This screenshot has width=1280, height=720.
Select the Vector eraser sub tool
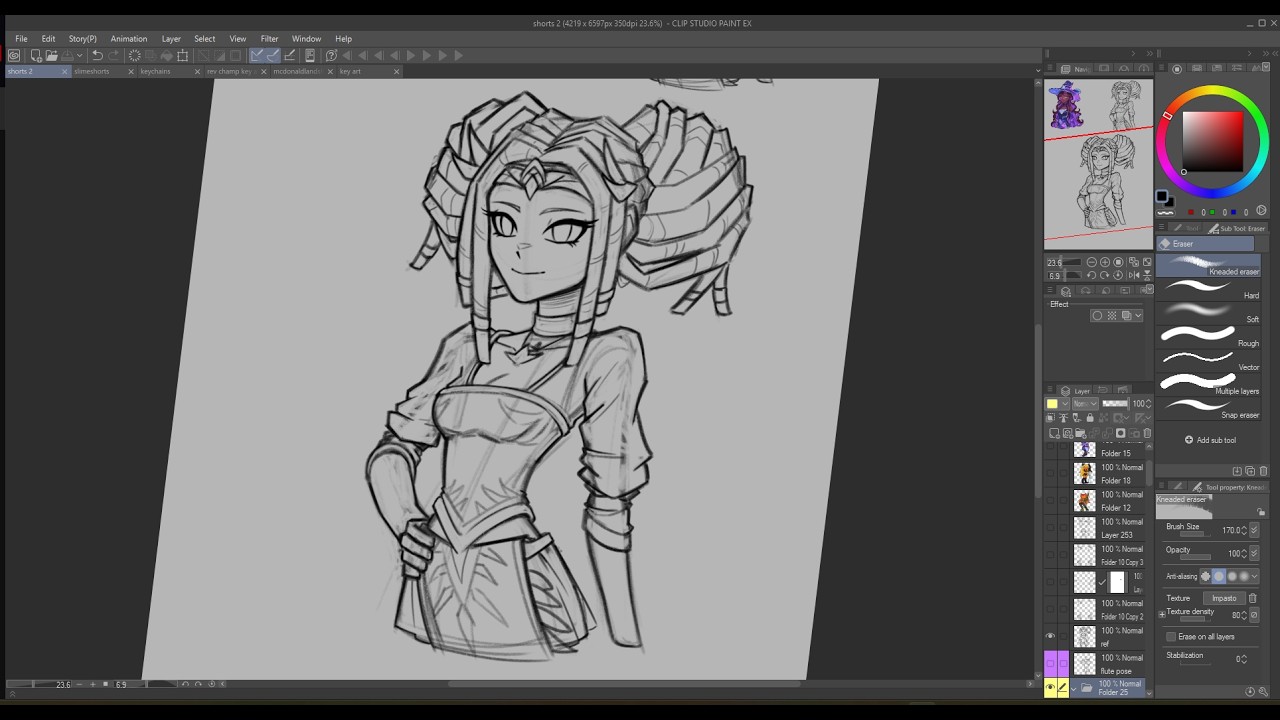coord(1210,361)
